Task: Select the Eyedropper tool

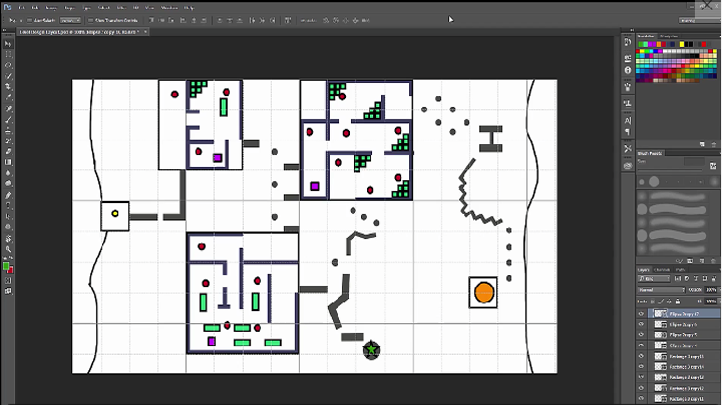Action: (x=8, y=98)
